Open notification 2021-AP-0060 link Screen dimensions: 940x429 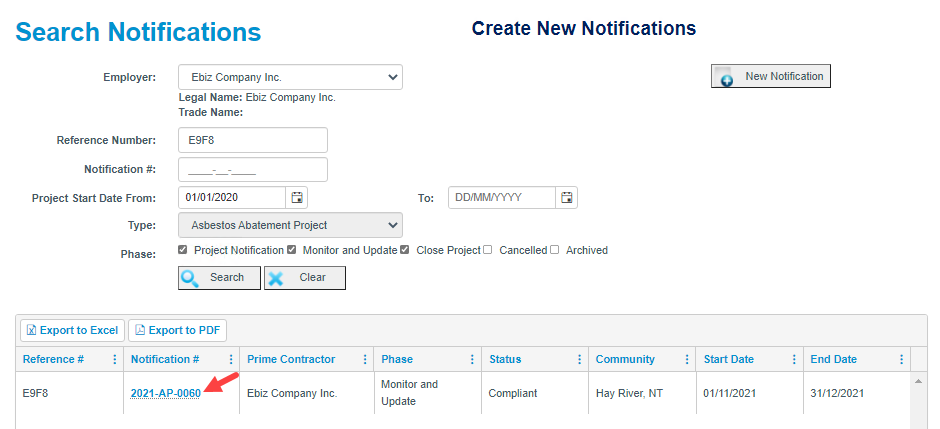tap(165, 394)
